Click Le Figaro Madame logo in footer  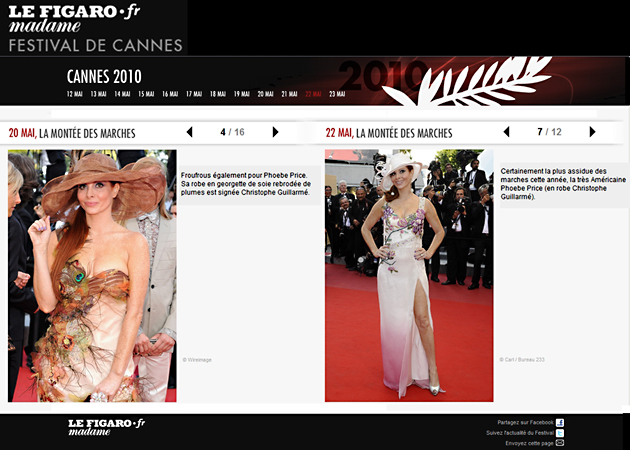pos(106,427)
